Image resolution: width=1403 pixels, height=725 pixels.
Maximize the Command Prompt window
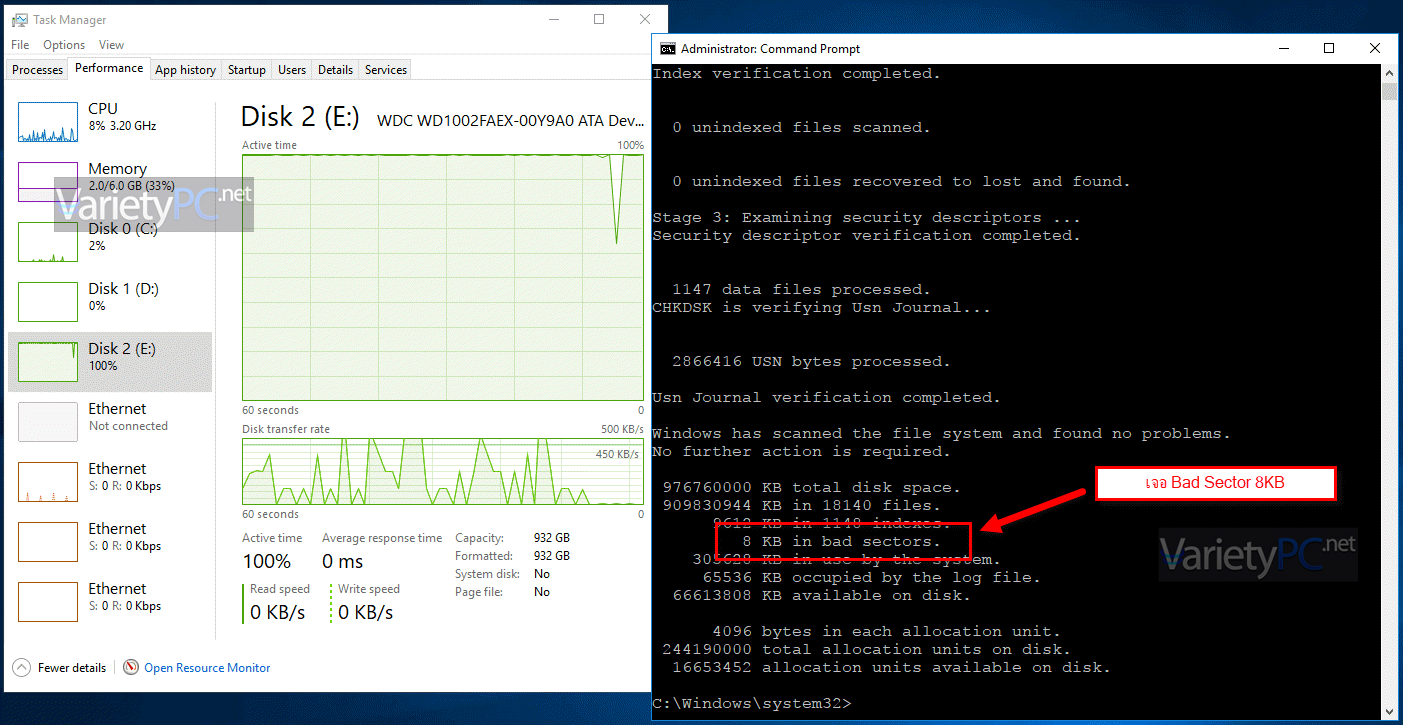click(x=1329, y=49)
